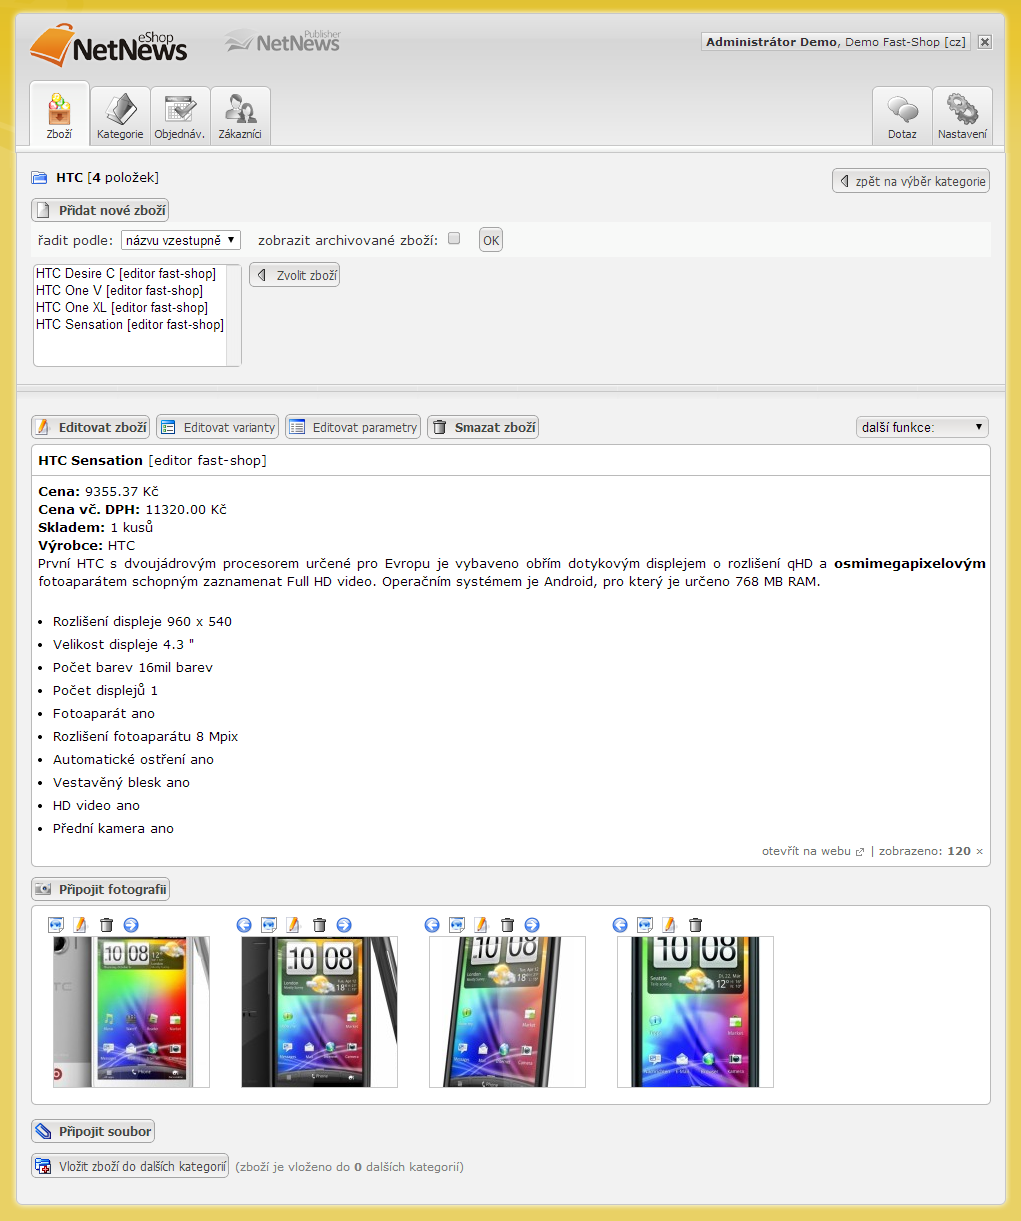The width and height of the screenshot is (1021, 1221).
Task: Click the picture icon above the third photo
Action: 456,925
